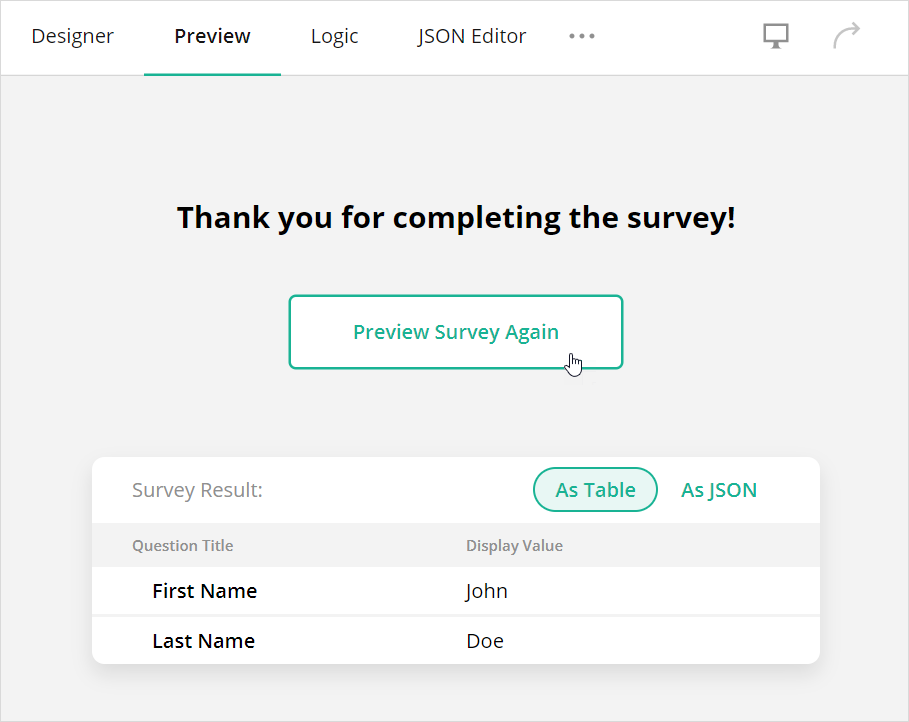The width and height of the screenshot is (909, 722).
Task: Open the Logic tab
Action: 334,36
